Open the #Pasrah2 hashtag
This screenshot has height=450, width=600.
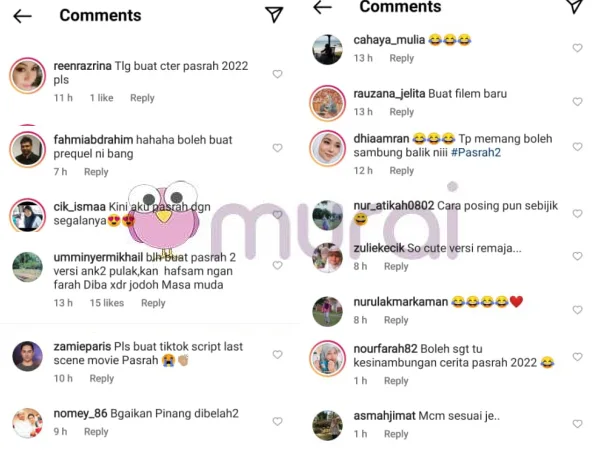click(476, 153)
